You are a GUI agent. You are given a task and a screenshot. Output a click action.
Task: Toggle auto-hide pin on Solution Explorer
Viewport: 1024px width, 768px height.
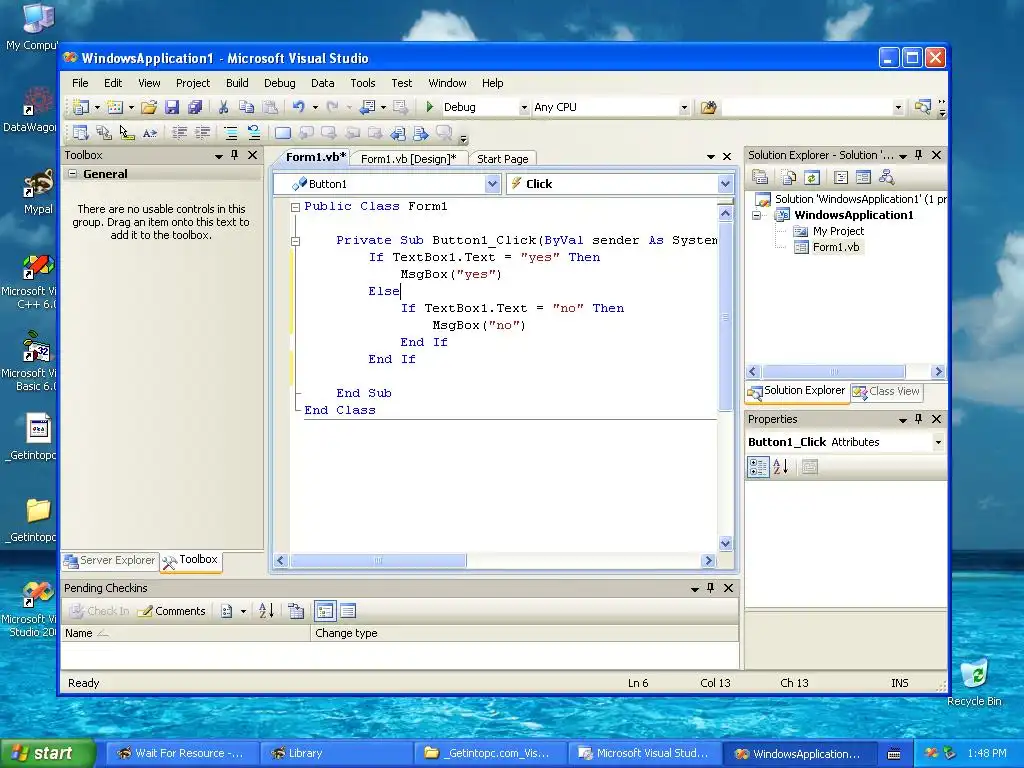coord(918,155)
